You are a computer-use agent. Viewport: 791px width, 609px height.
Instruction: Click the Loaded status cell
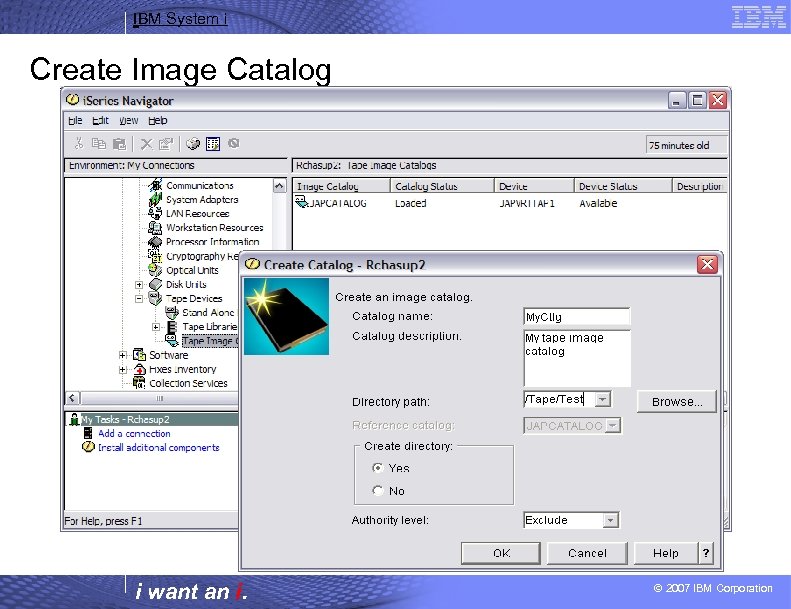(411, 203)
